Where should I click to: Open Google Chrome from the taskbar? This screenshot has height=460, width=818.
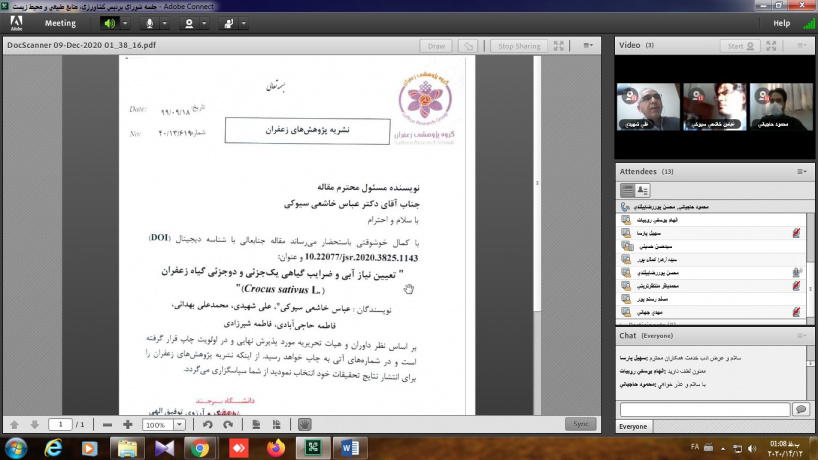(x=201, y=447)
